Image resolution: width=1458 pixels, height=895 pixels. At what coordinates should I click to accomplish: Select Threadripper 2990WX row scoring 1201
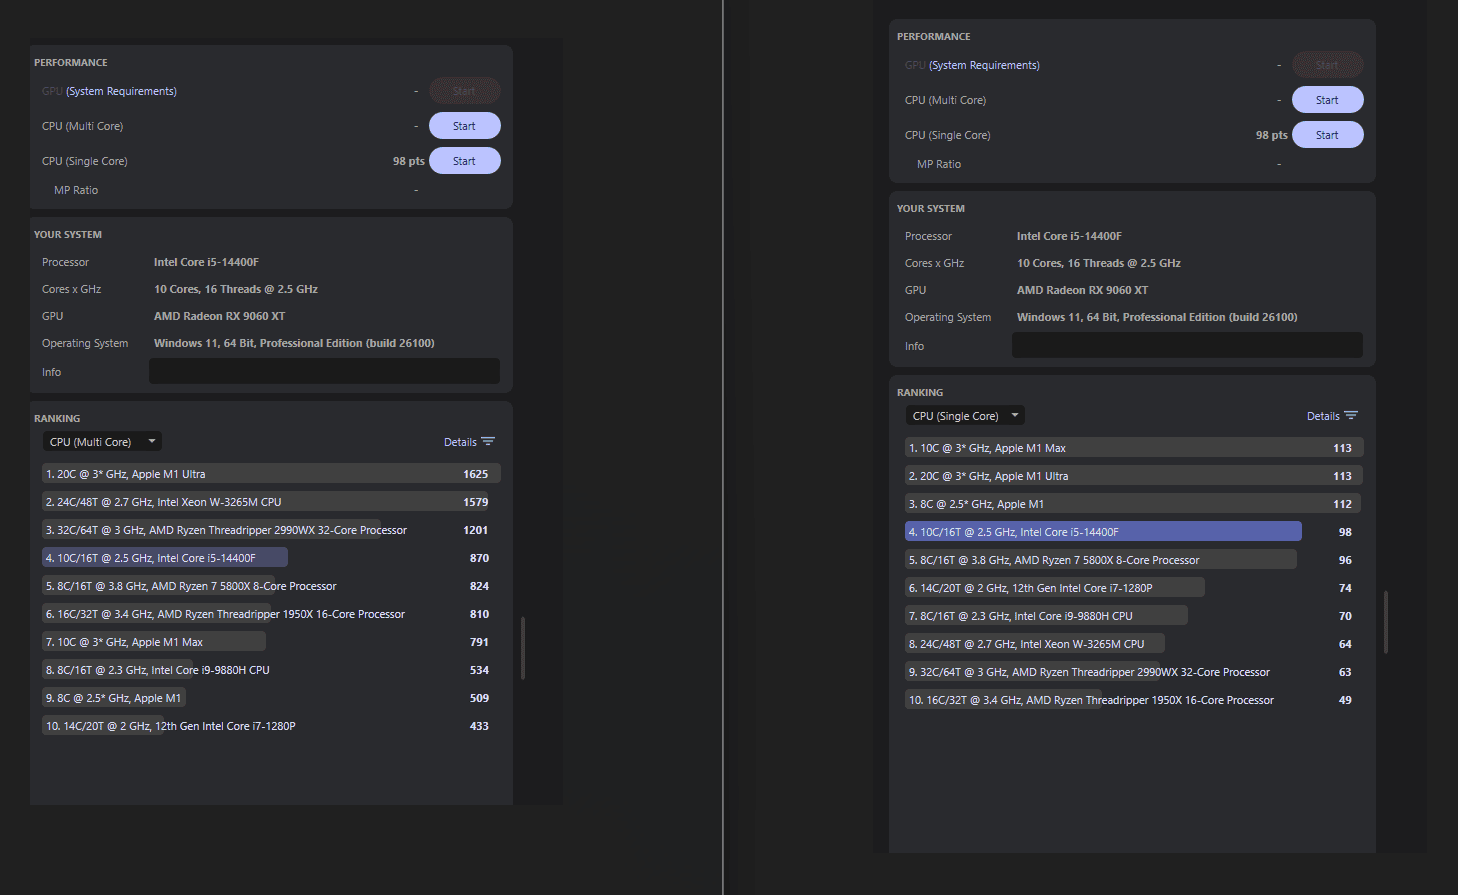point(271,530)
